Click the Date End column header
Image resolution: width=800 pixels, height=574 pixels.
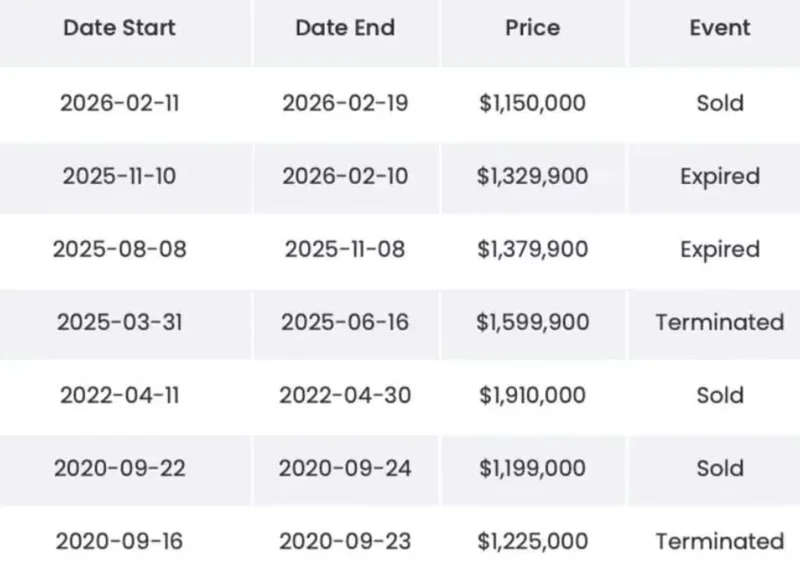point(345,28)
